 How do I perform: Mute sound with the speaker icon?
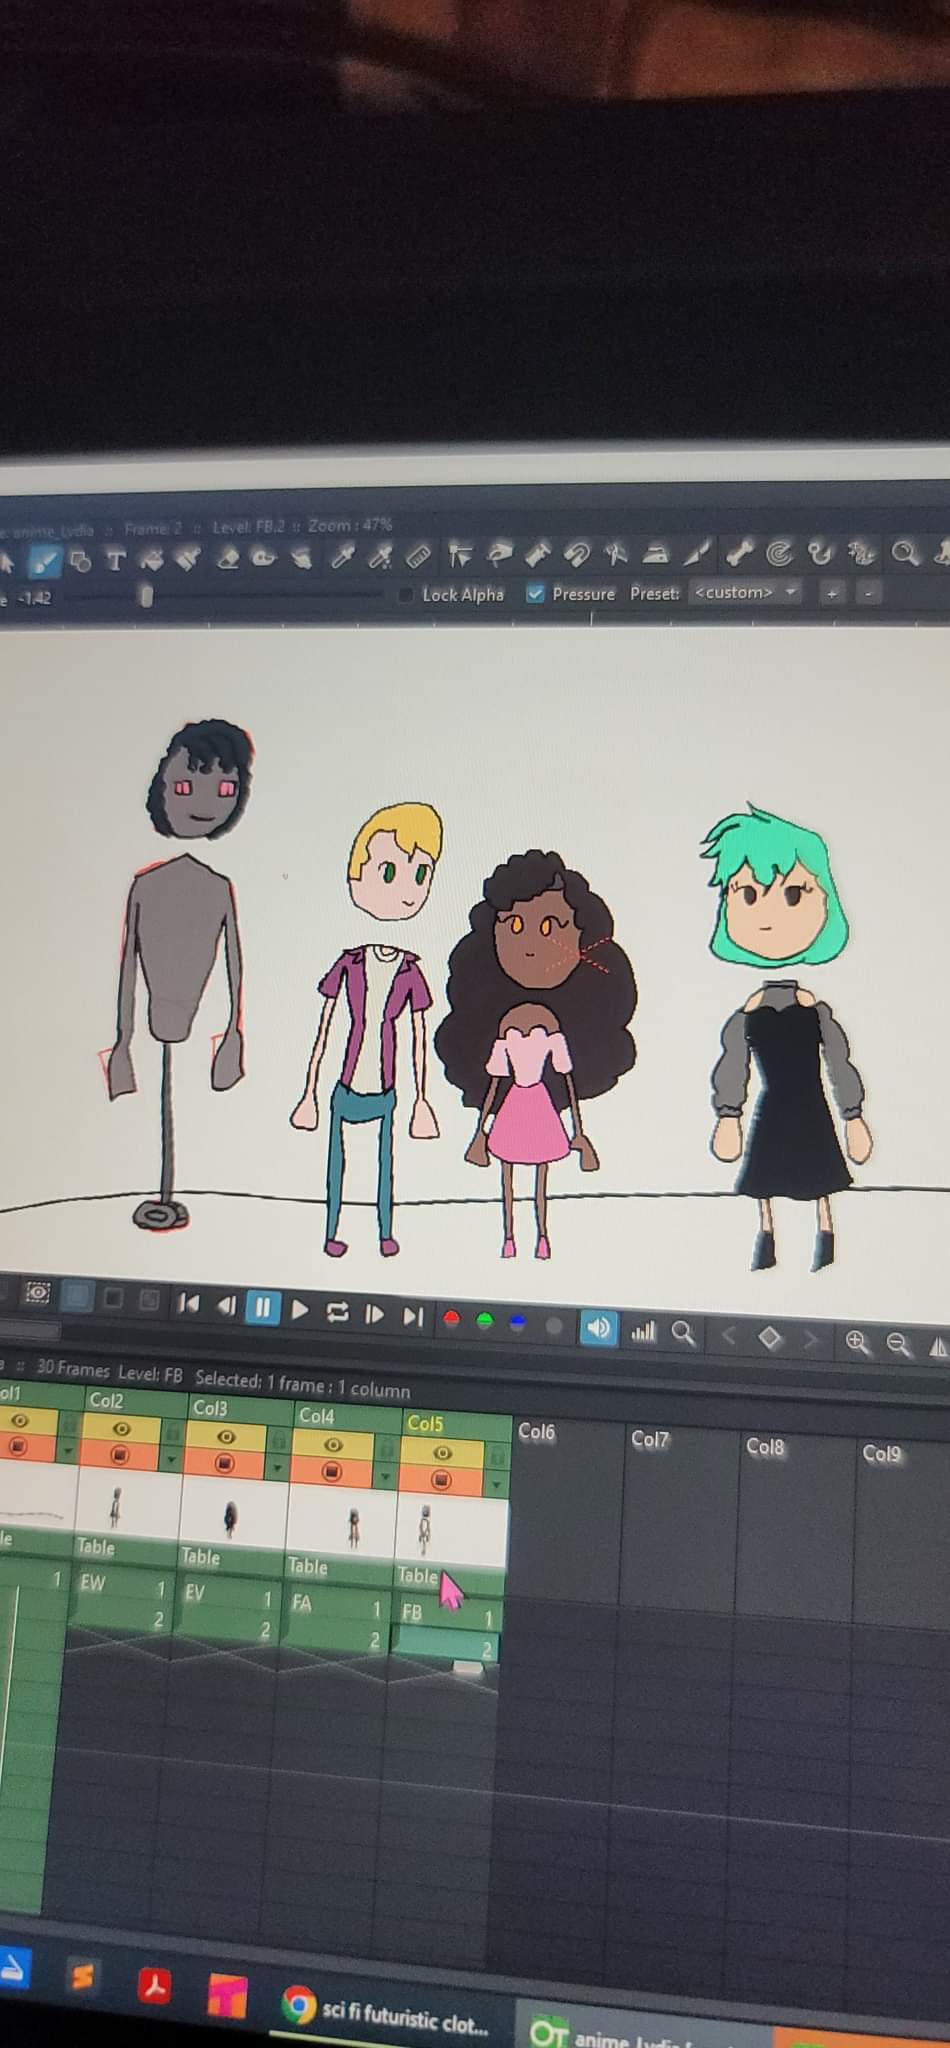[x=598, y=1328]
